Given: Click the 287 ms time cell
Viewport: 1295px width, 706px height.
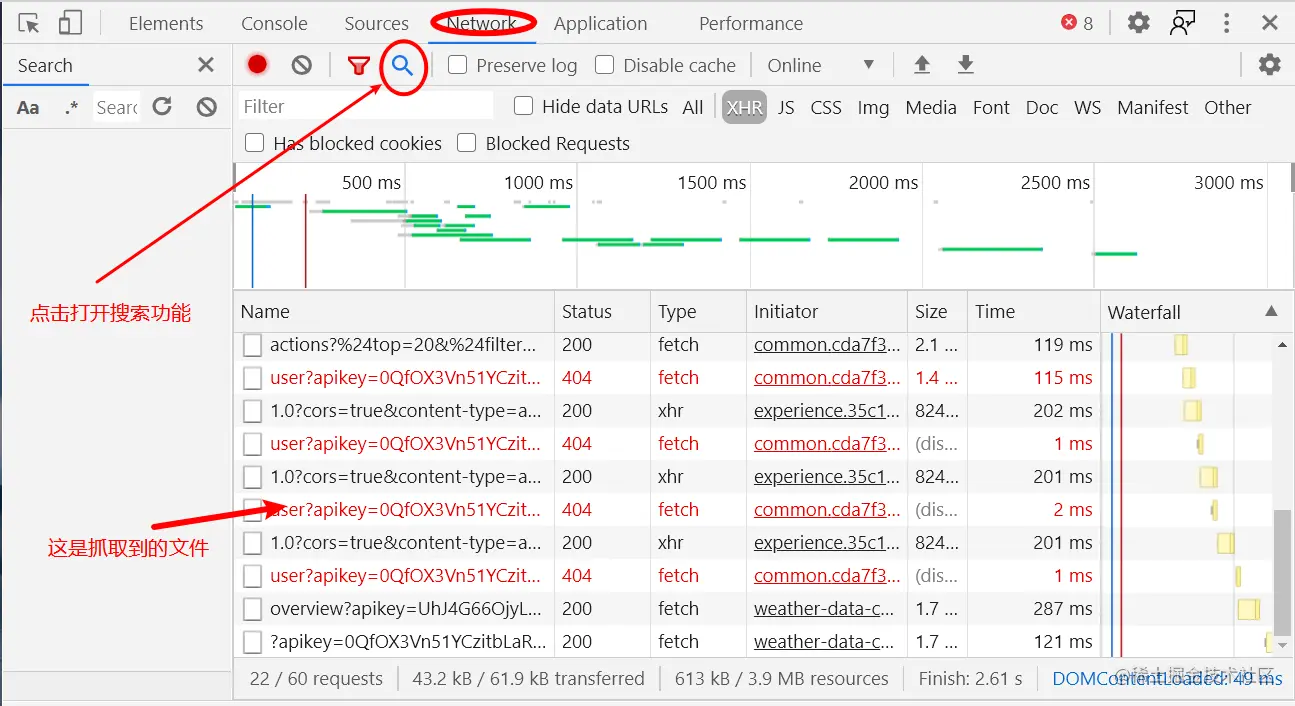Looking at the screenshot, I should point(1063,608).
